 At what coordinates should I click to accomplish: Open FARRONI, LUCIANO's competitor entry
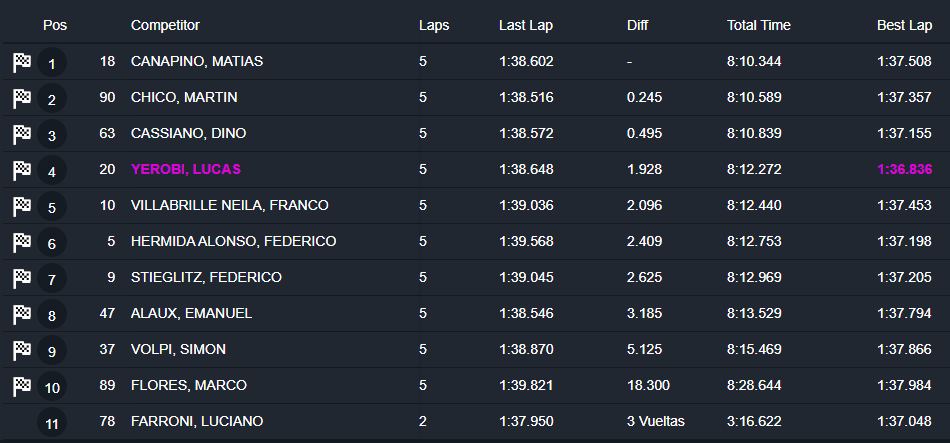196,422
